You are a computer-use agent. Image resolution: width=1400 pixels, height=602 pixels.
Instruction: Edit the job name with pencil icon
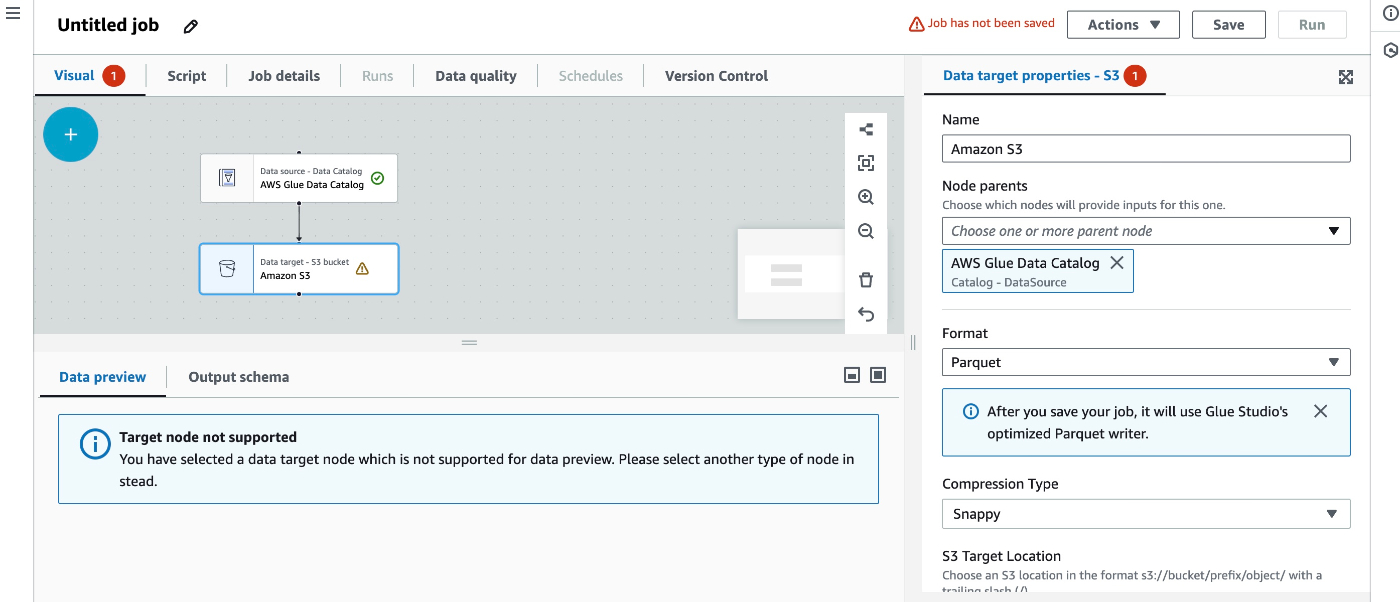(191, 26)
